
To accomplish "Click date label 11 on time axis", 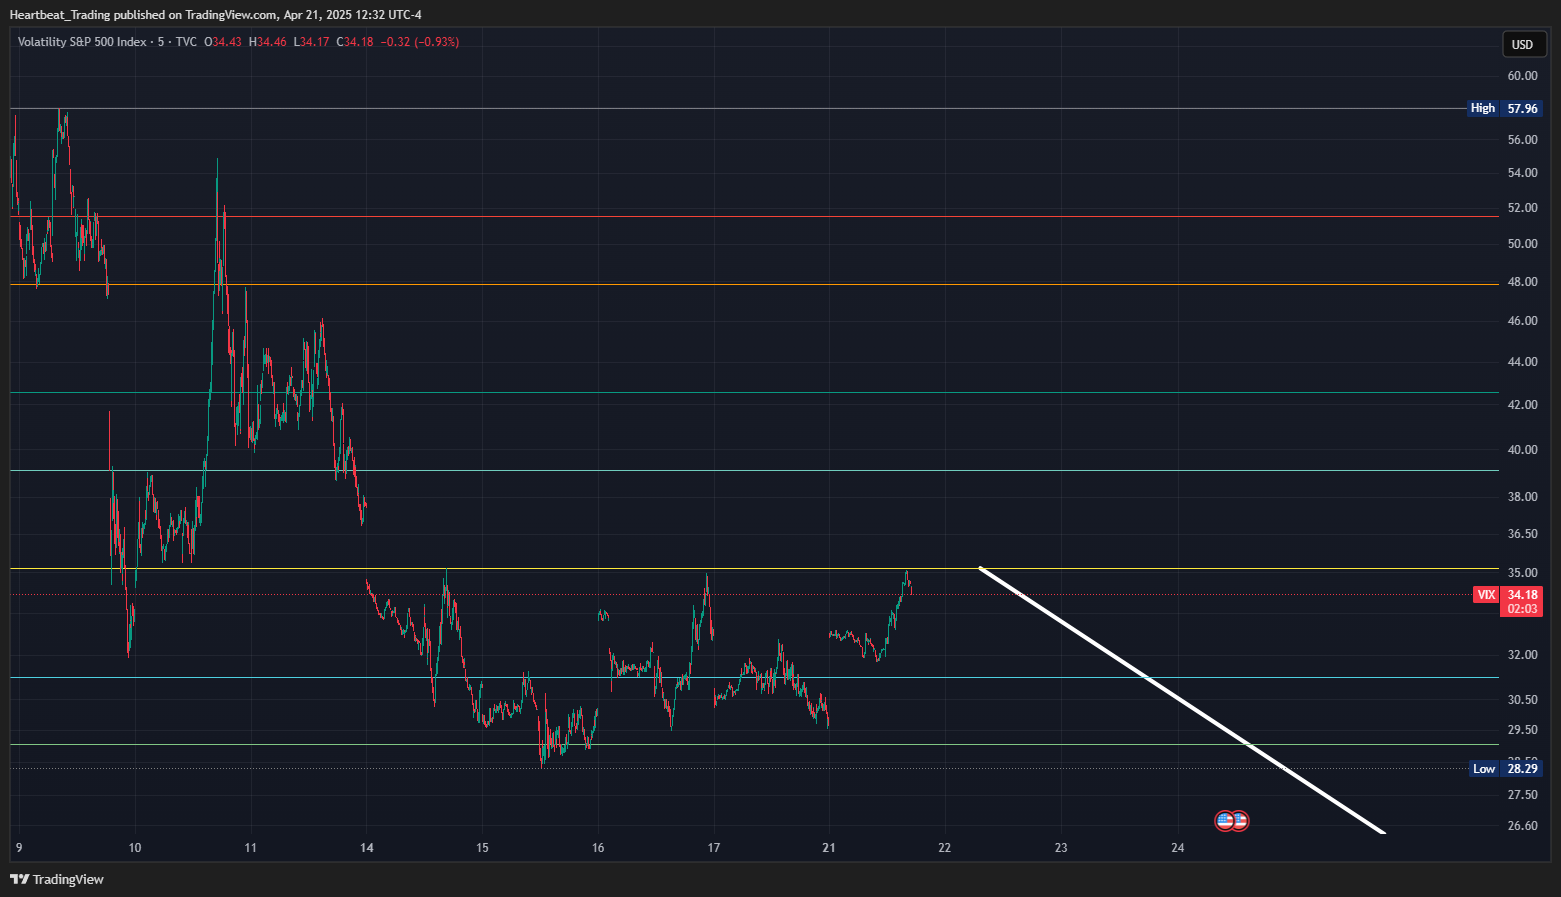I will 251,848.
